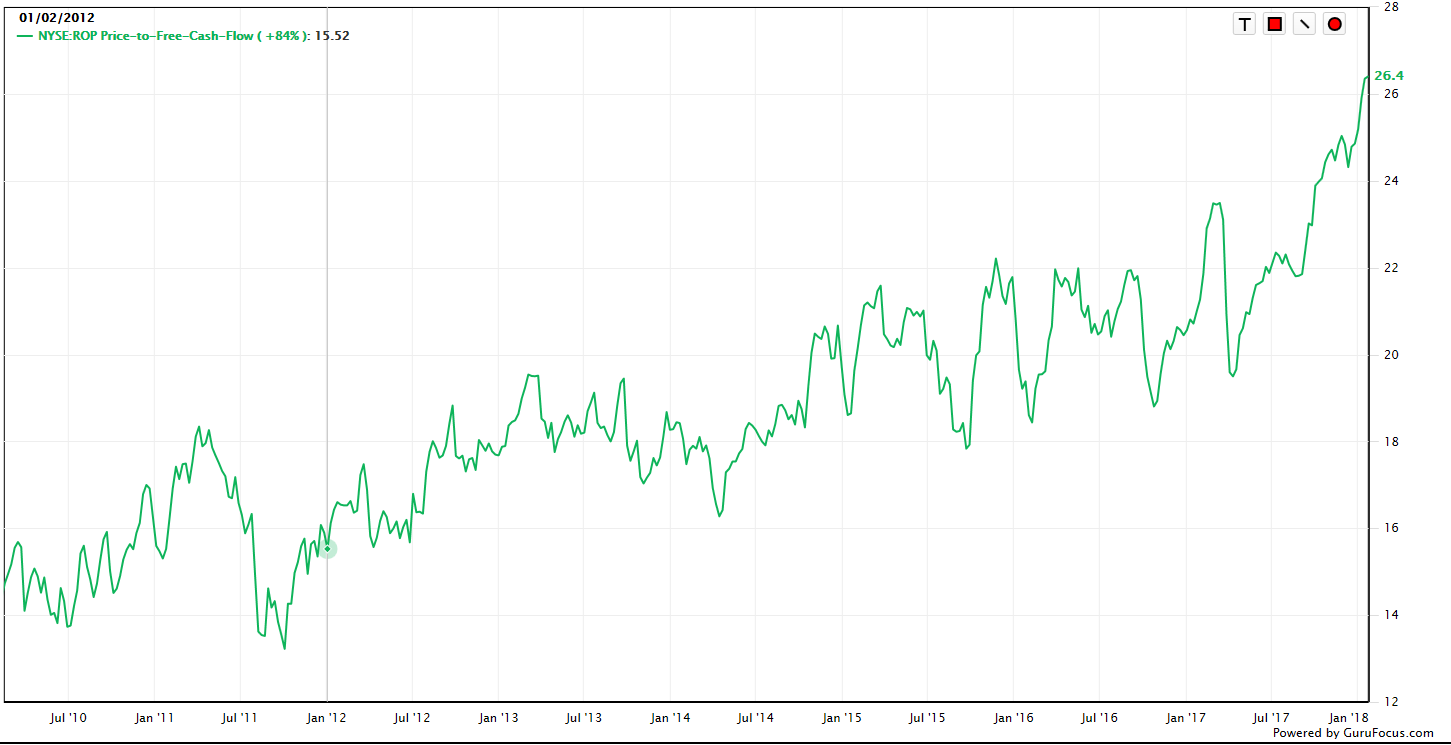
Task: Select the Text annotation tool
Action: pyautogui.click(x=1244, y=24)
